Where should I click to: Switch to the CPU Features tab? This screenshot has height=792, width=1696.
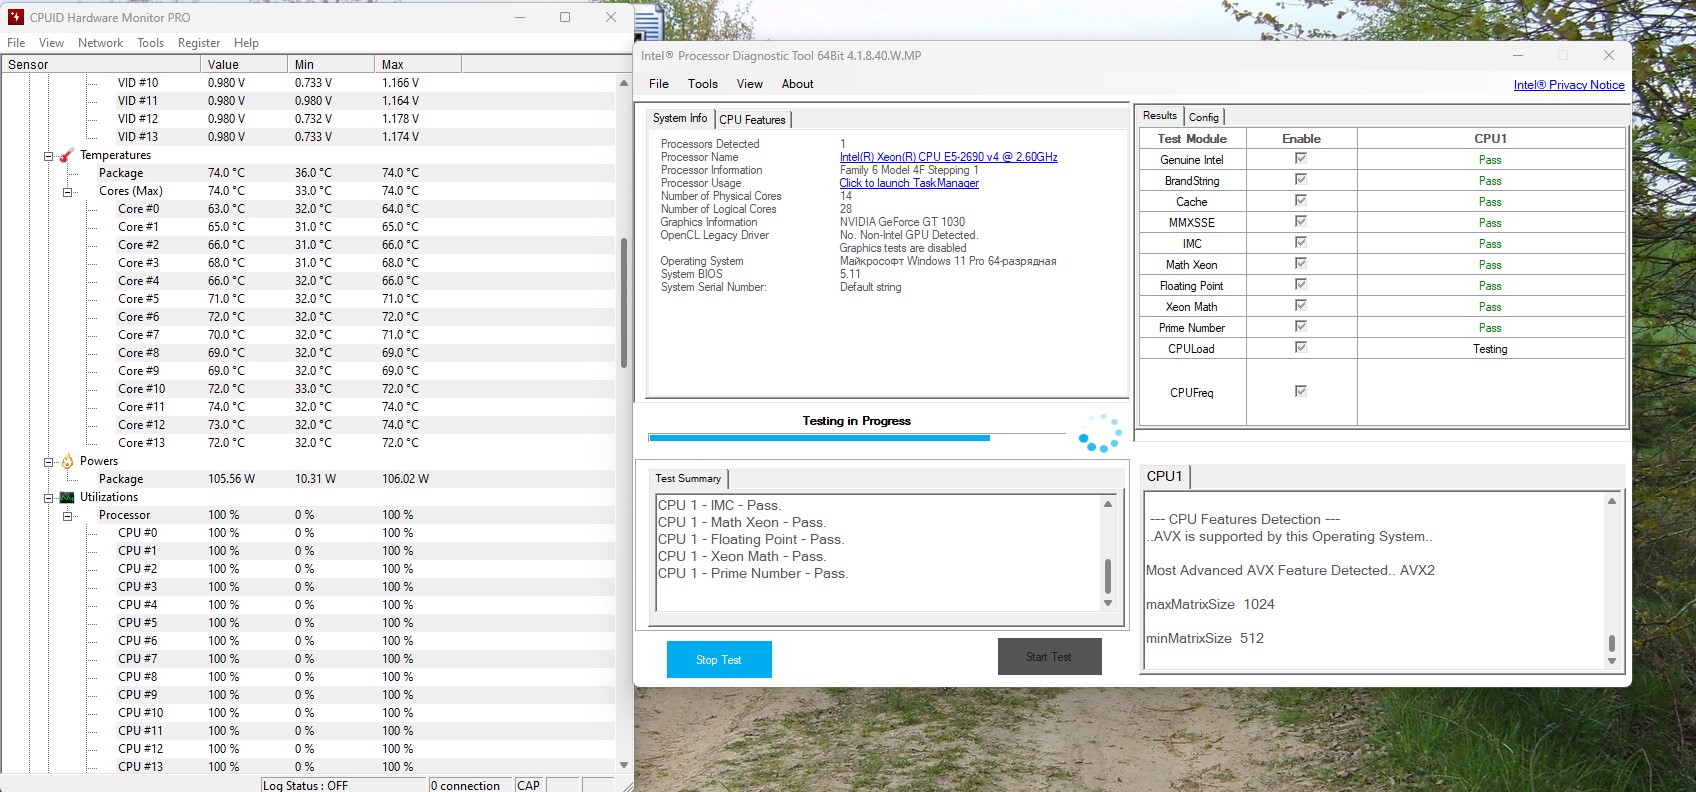[753, 120]
